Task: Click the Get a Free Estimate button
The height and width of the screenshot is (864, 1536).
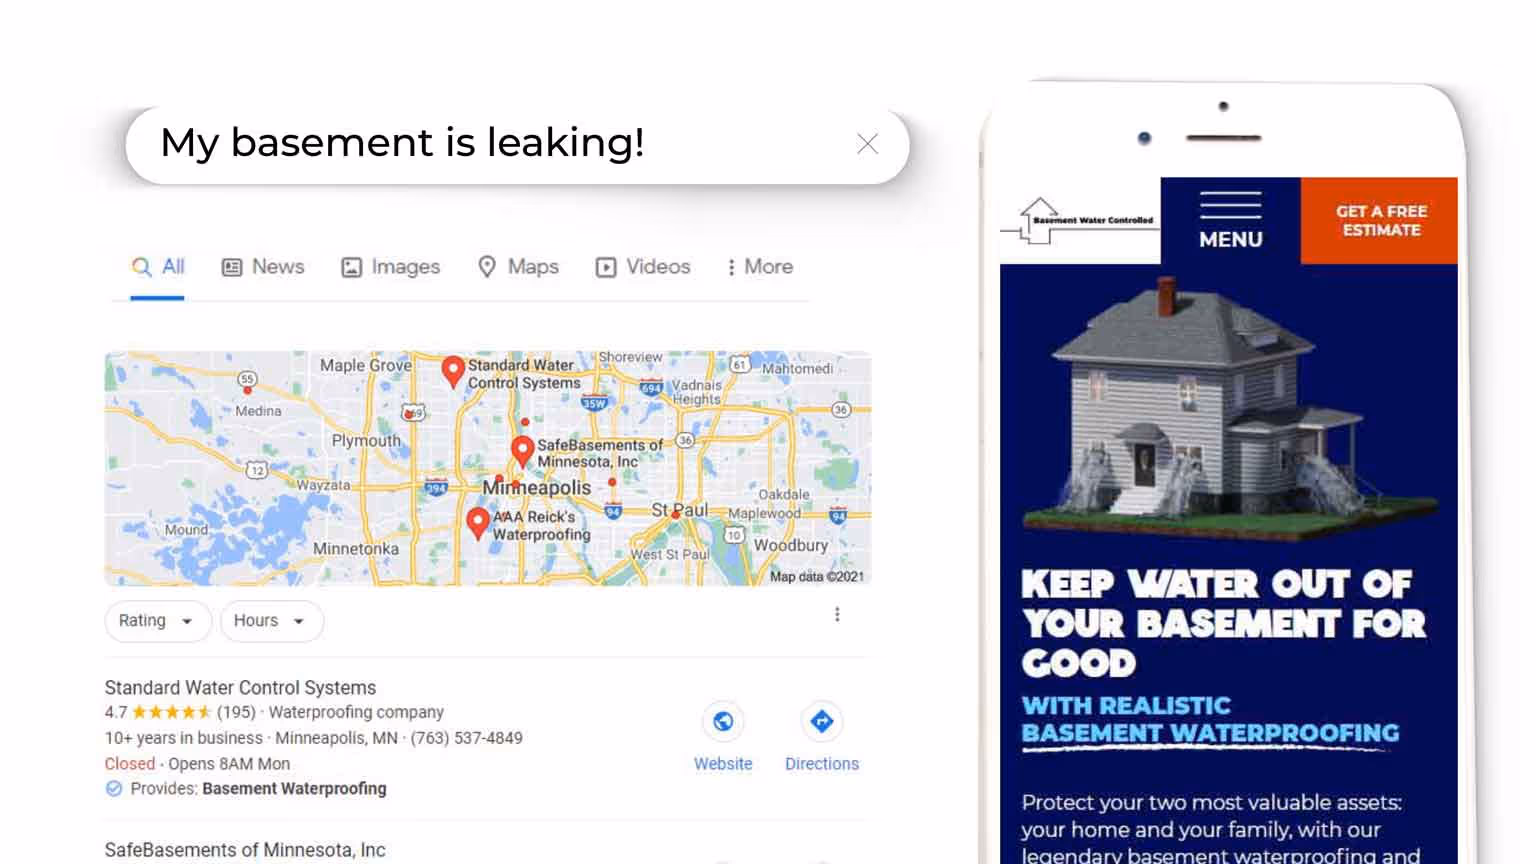Action: coord(1380,221)
